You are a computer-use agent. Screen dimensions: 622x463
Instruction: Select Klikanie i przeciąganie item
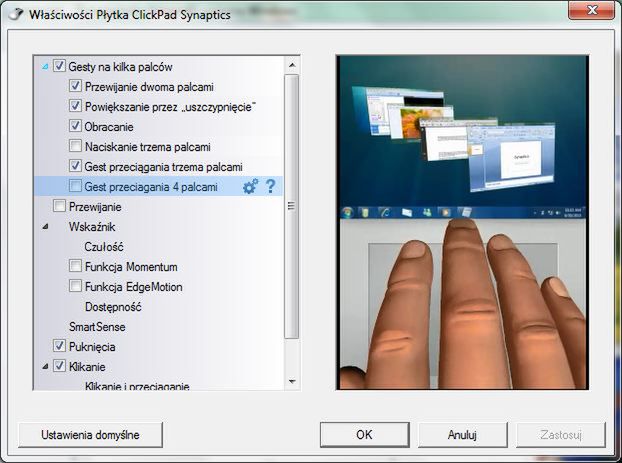(137, 386)
